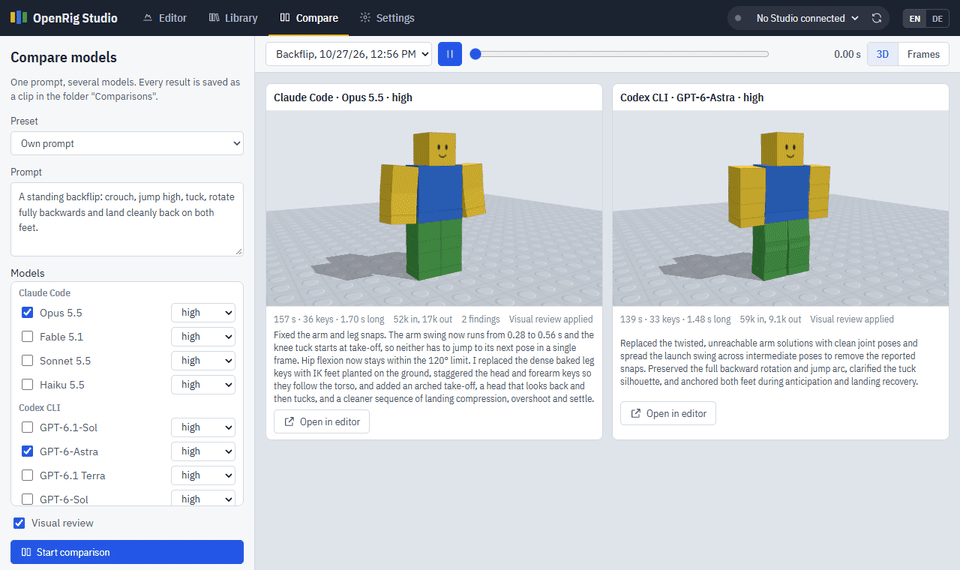This screenshot has width=960, height=570.
Task: Click the 'Compare models' heading
Action: pos(64,57)
